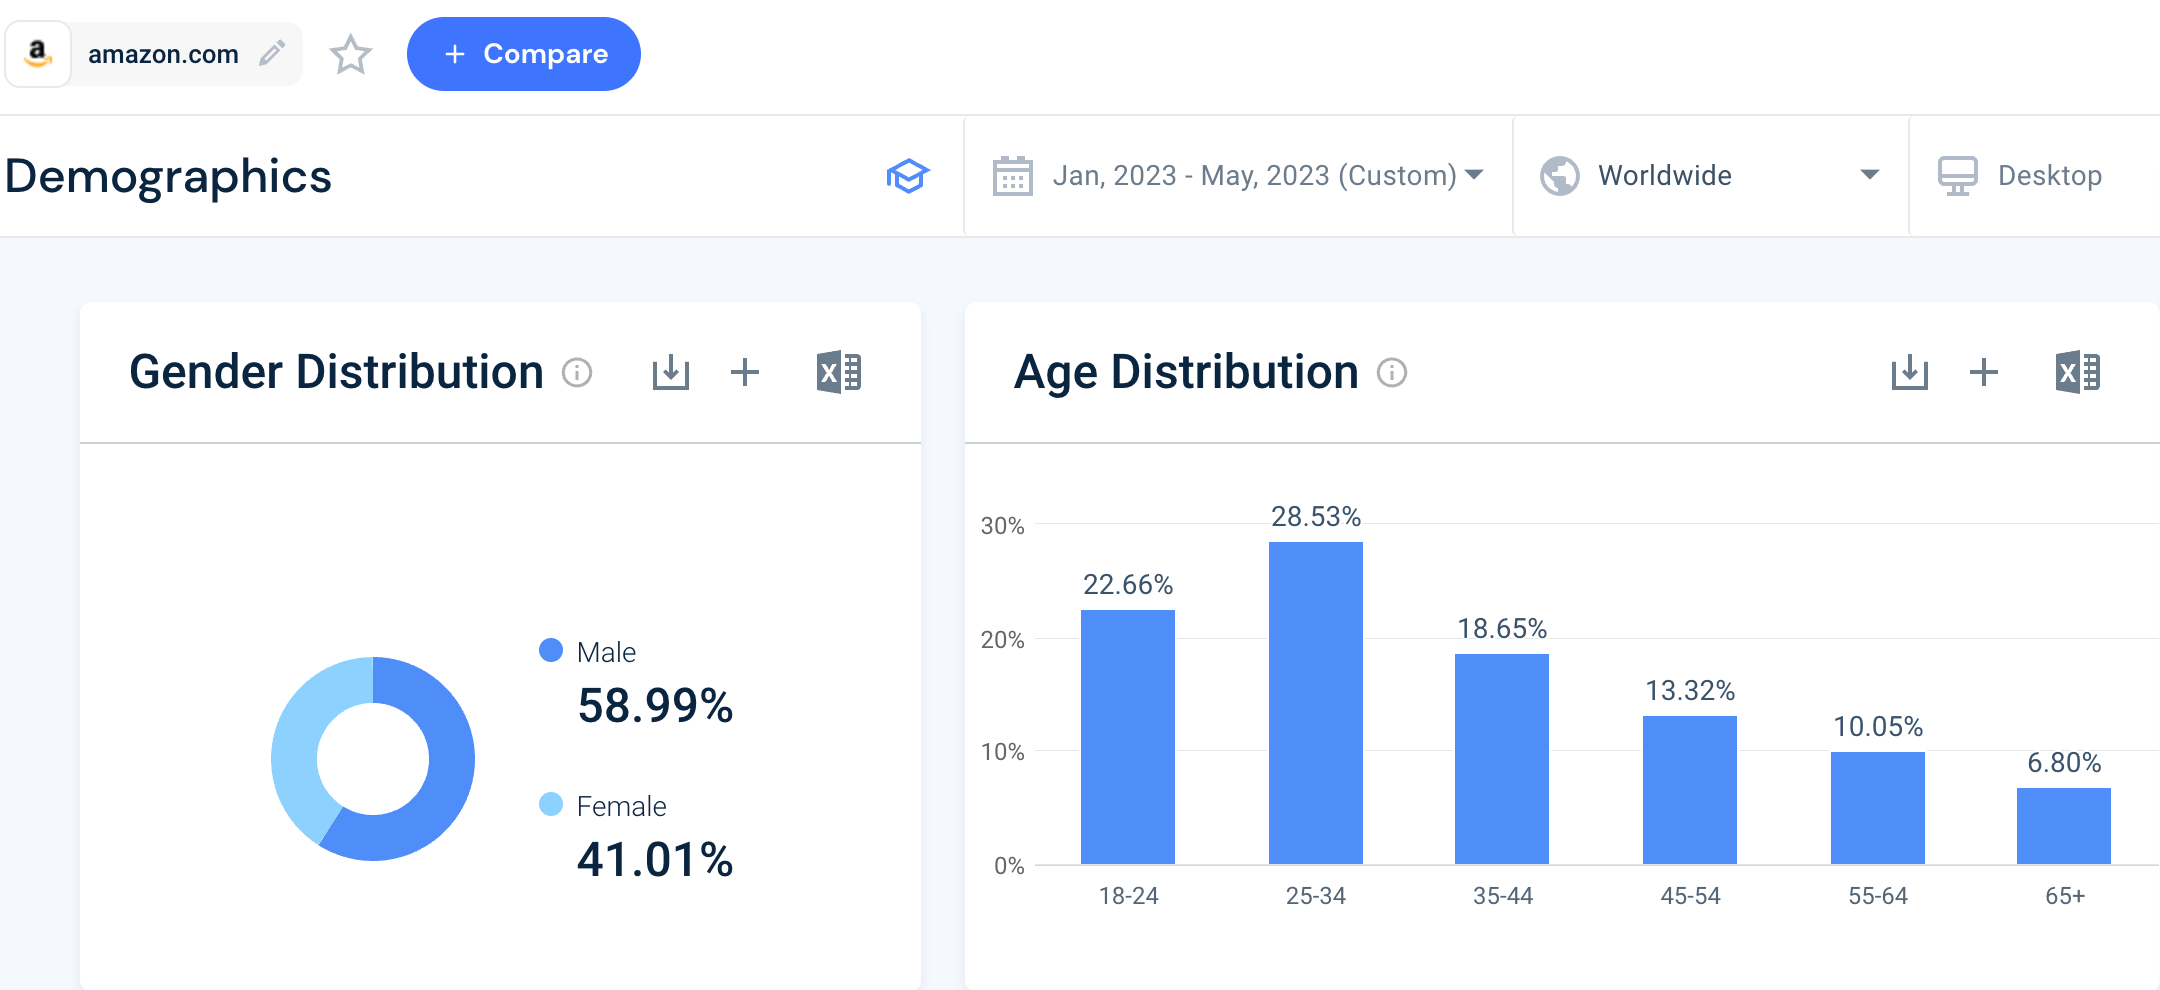Click the Compare button

[x=523, y=53]
